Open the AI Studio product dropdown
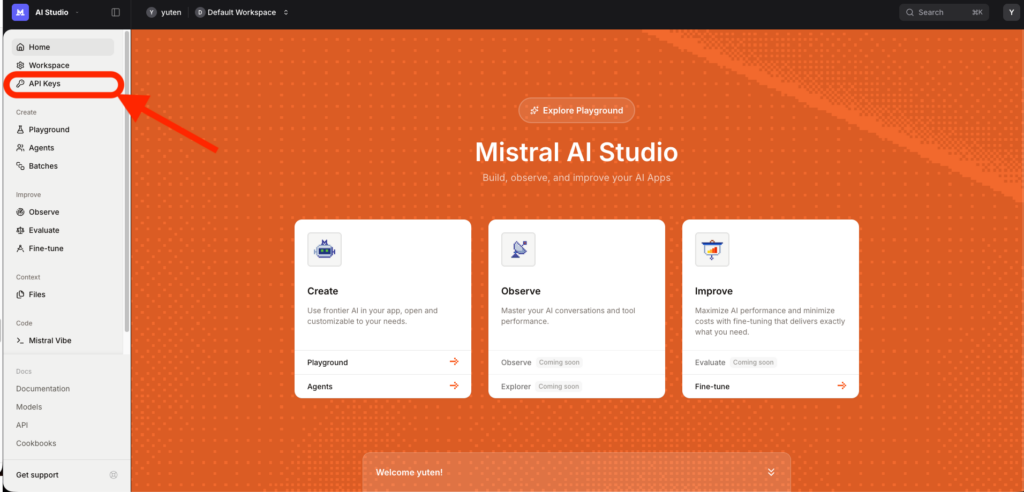This screenshot has width=1024, height=492. [x=58, y=12]
